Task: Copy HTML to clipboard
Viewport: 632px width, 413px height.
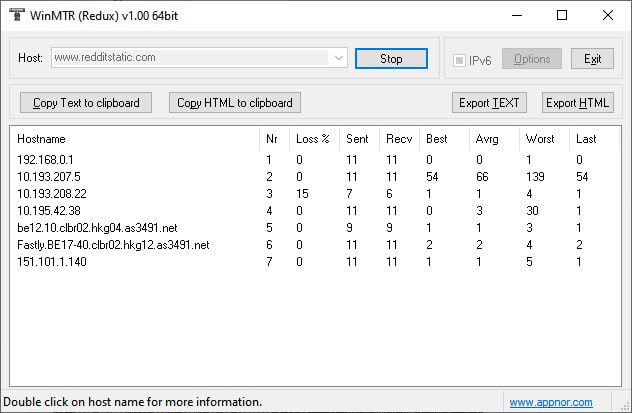Action: pos(234,103)
